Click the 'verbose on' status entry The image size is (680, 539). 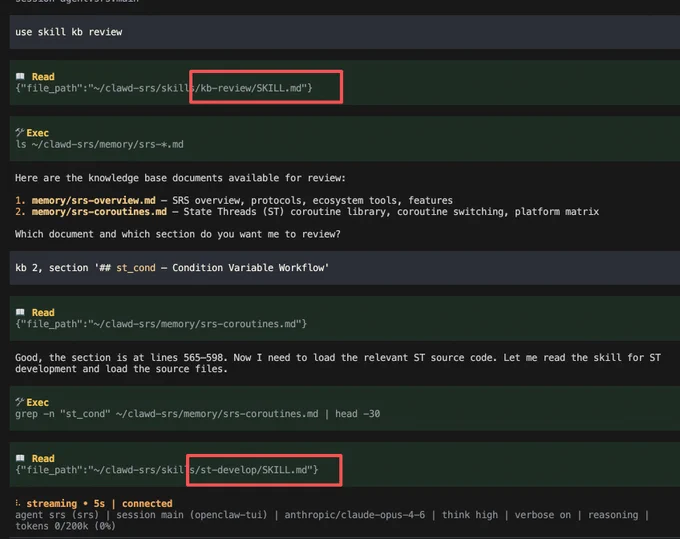coord(543,515)
